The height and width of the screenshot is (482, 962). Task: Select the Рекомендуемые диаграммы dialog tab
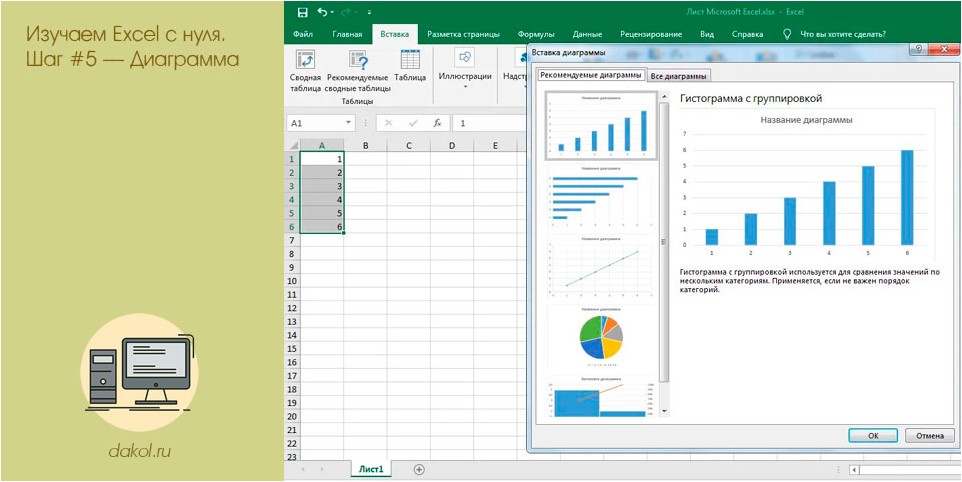click(591, 75)
